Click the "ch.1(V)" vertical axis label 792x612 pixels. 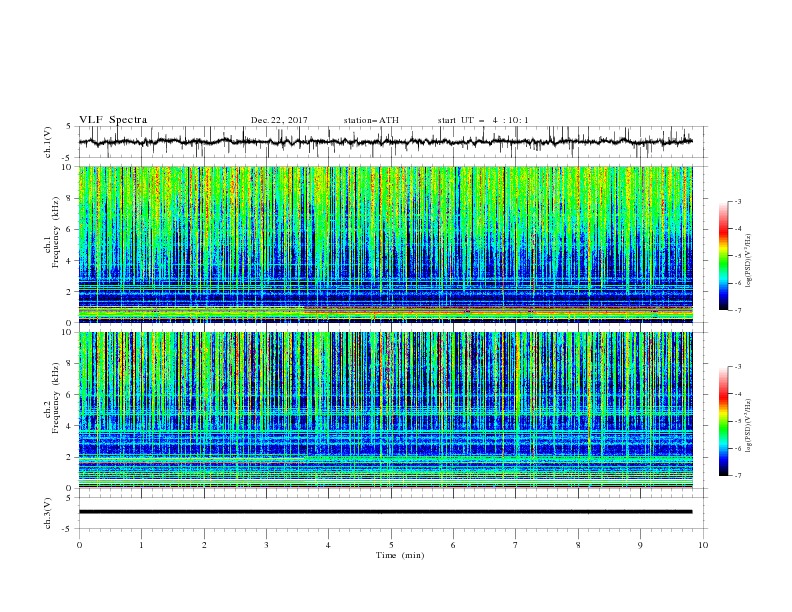(x=48, y=142)
